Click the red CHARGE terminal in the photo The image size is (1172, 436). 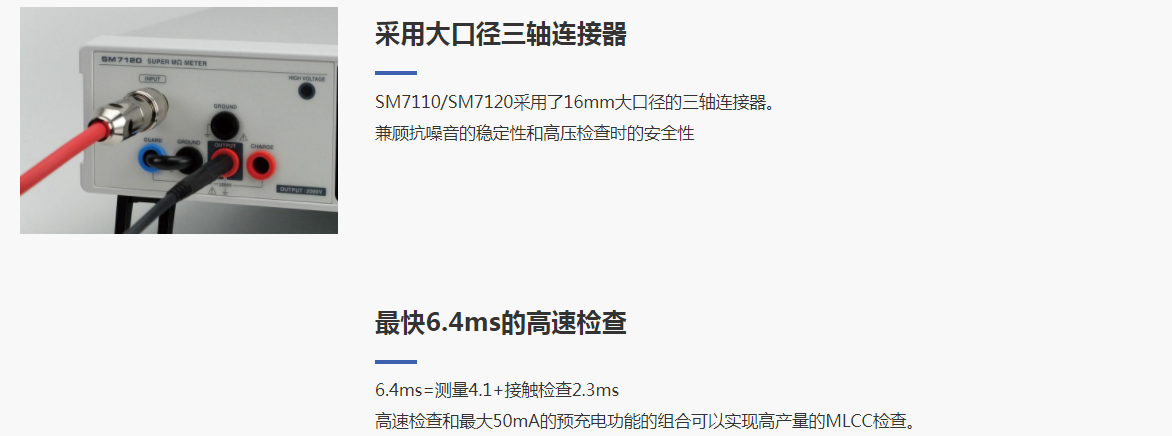tap(259, 163)
